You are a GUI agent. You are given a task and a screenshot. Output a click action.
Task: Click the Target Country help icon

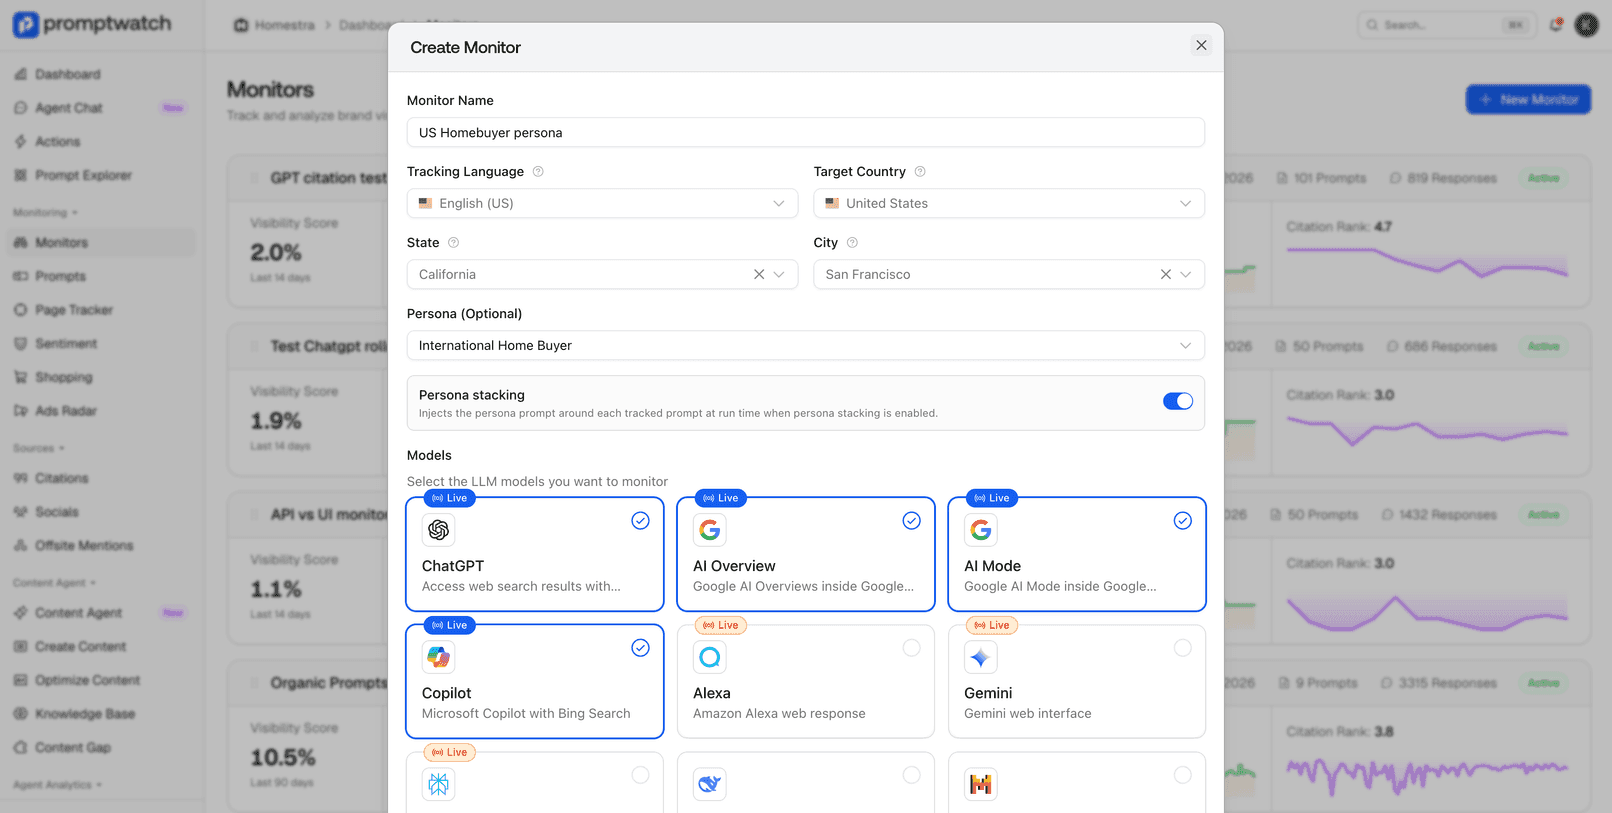[920, 172]
